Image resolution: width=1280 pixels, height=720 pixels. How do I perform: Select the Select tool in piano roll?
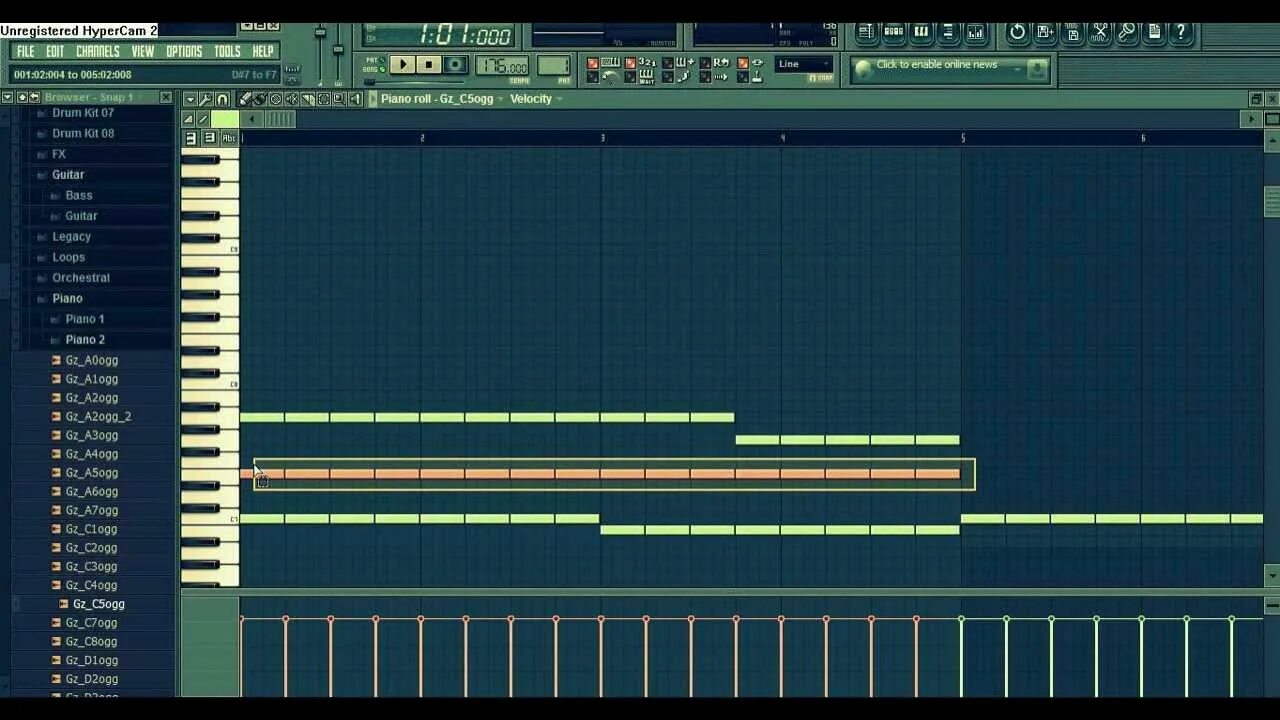[323, 99]
